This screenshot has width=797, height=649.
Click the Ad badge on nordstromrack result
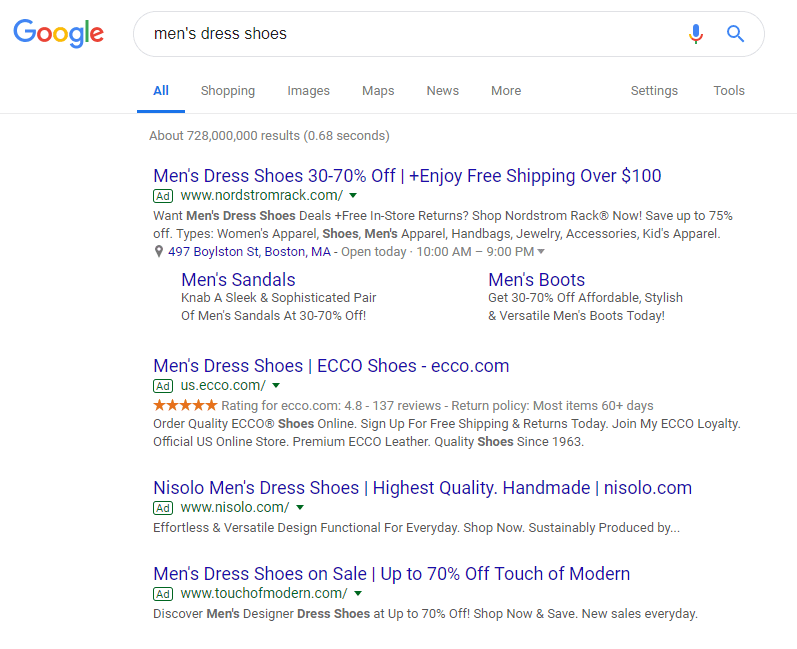coord(163,196)
